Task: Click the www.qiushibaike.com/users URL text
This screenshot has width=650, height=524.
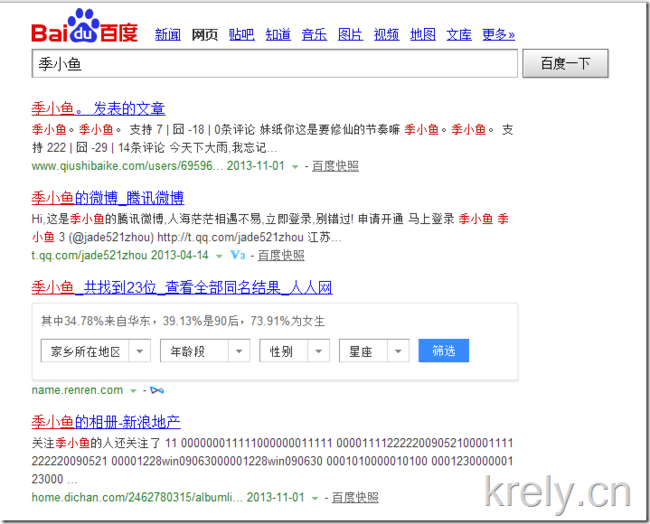Action: coord(128,166)
